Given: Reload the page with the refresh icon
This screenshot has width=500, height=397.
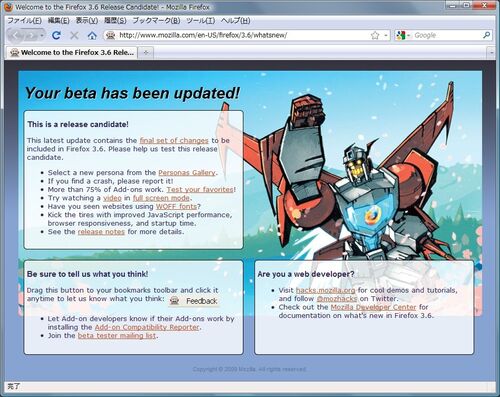Looking at the screenshot, I should (56, 35).
